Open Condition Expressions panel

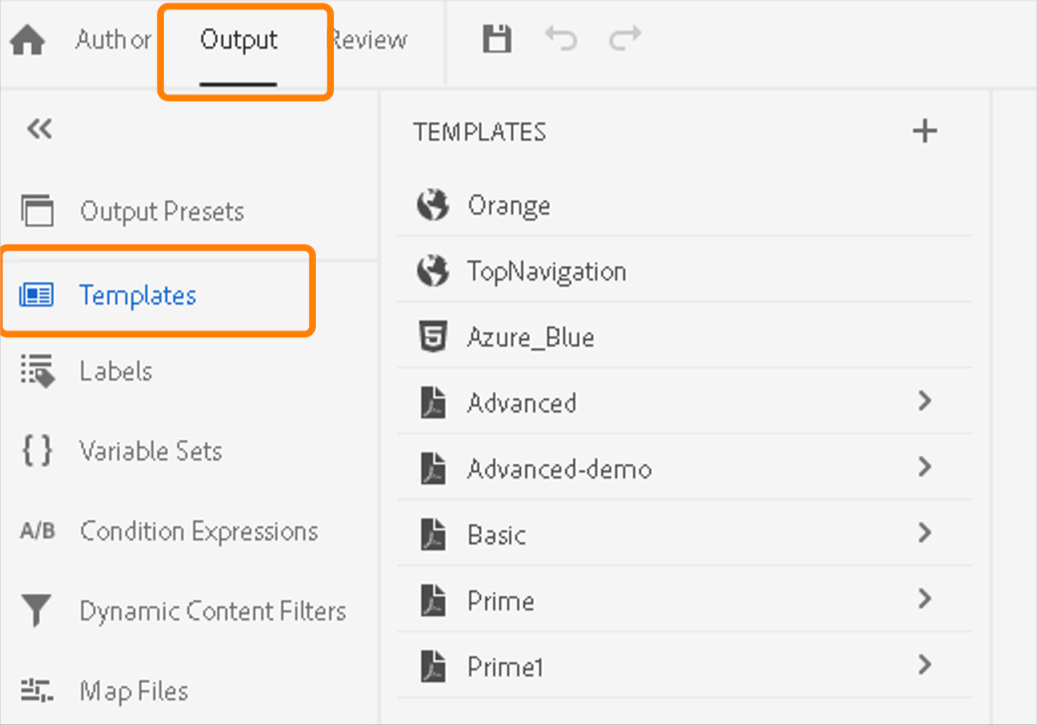(198, 531)
